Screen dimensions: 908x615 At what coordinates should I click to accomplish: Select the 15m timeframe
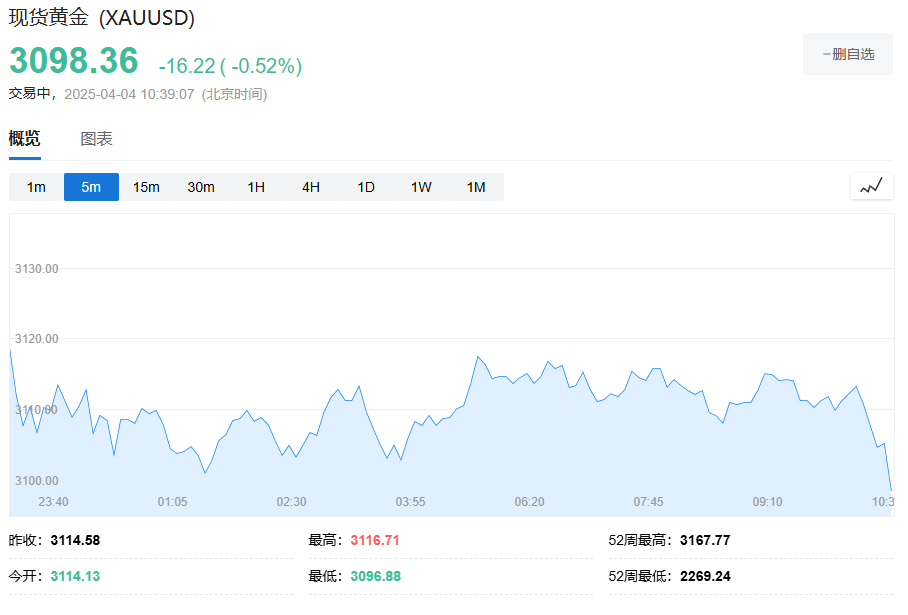click(146, 187)
